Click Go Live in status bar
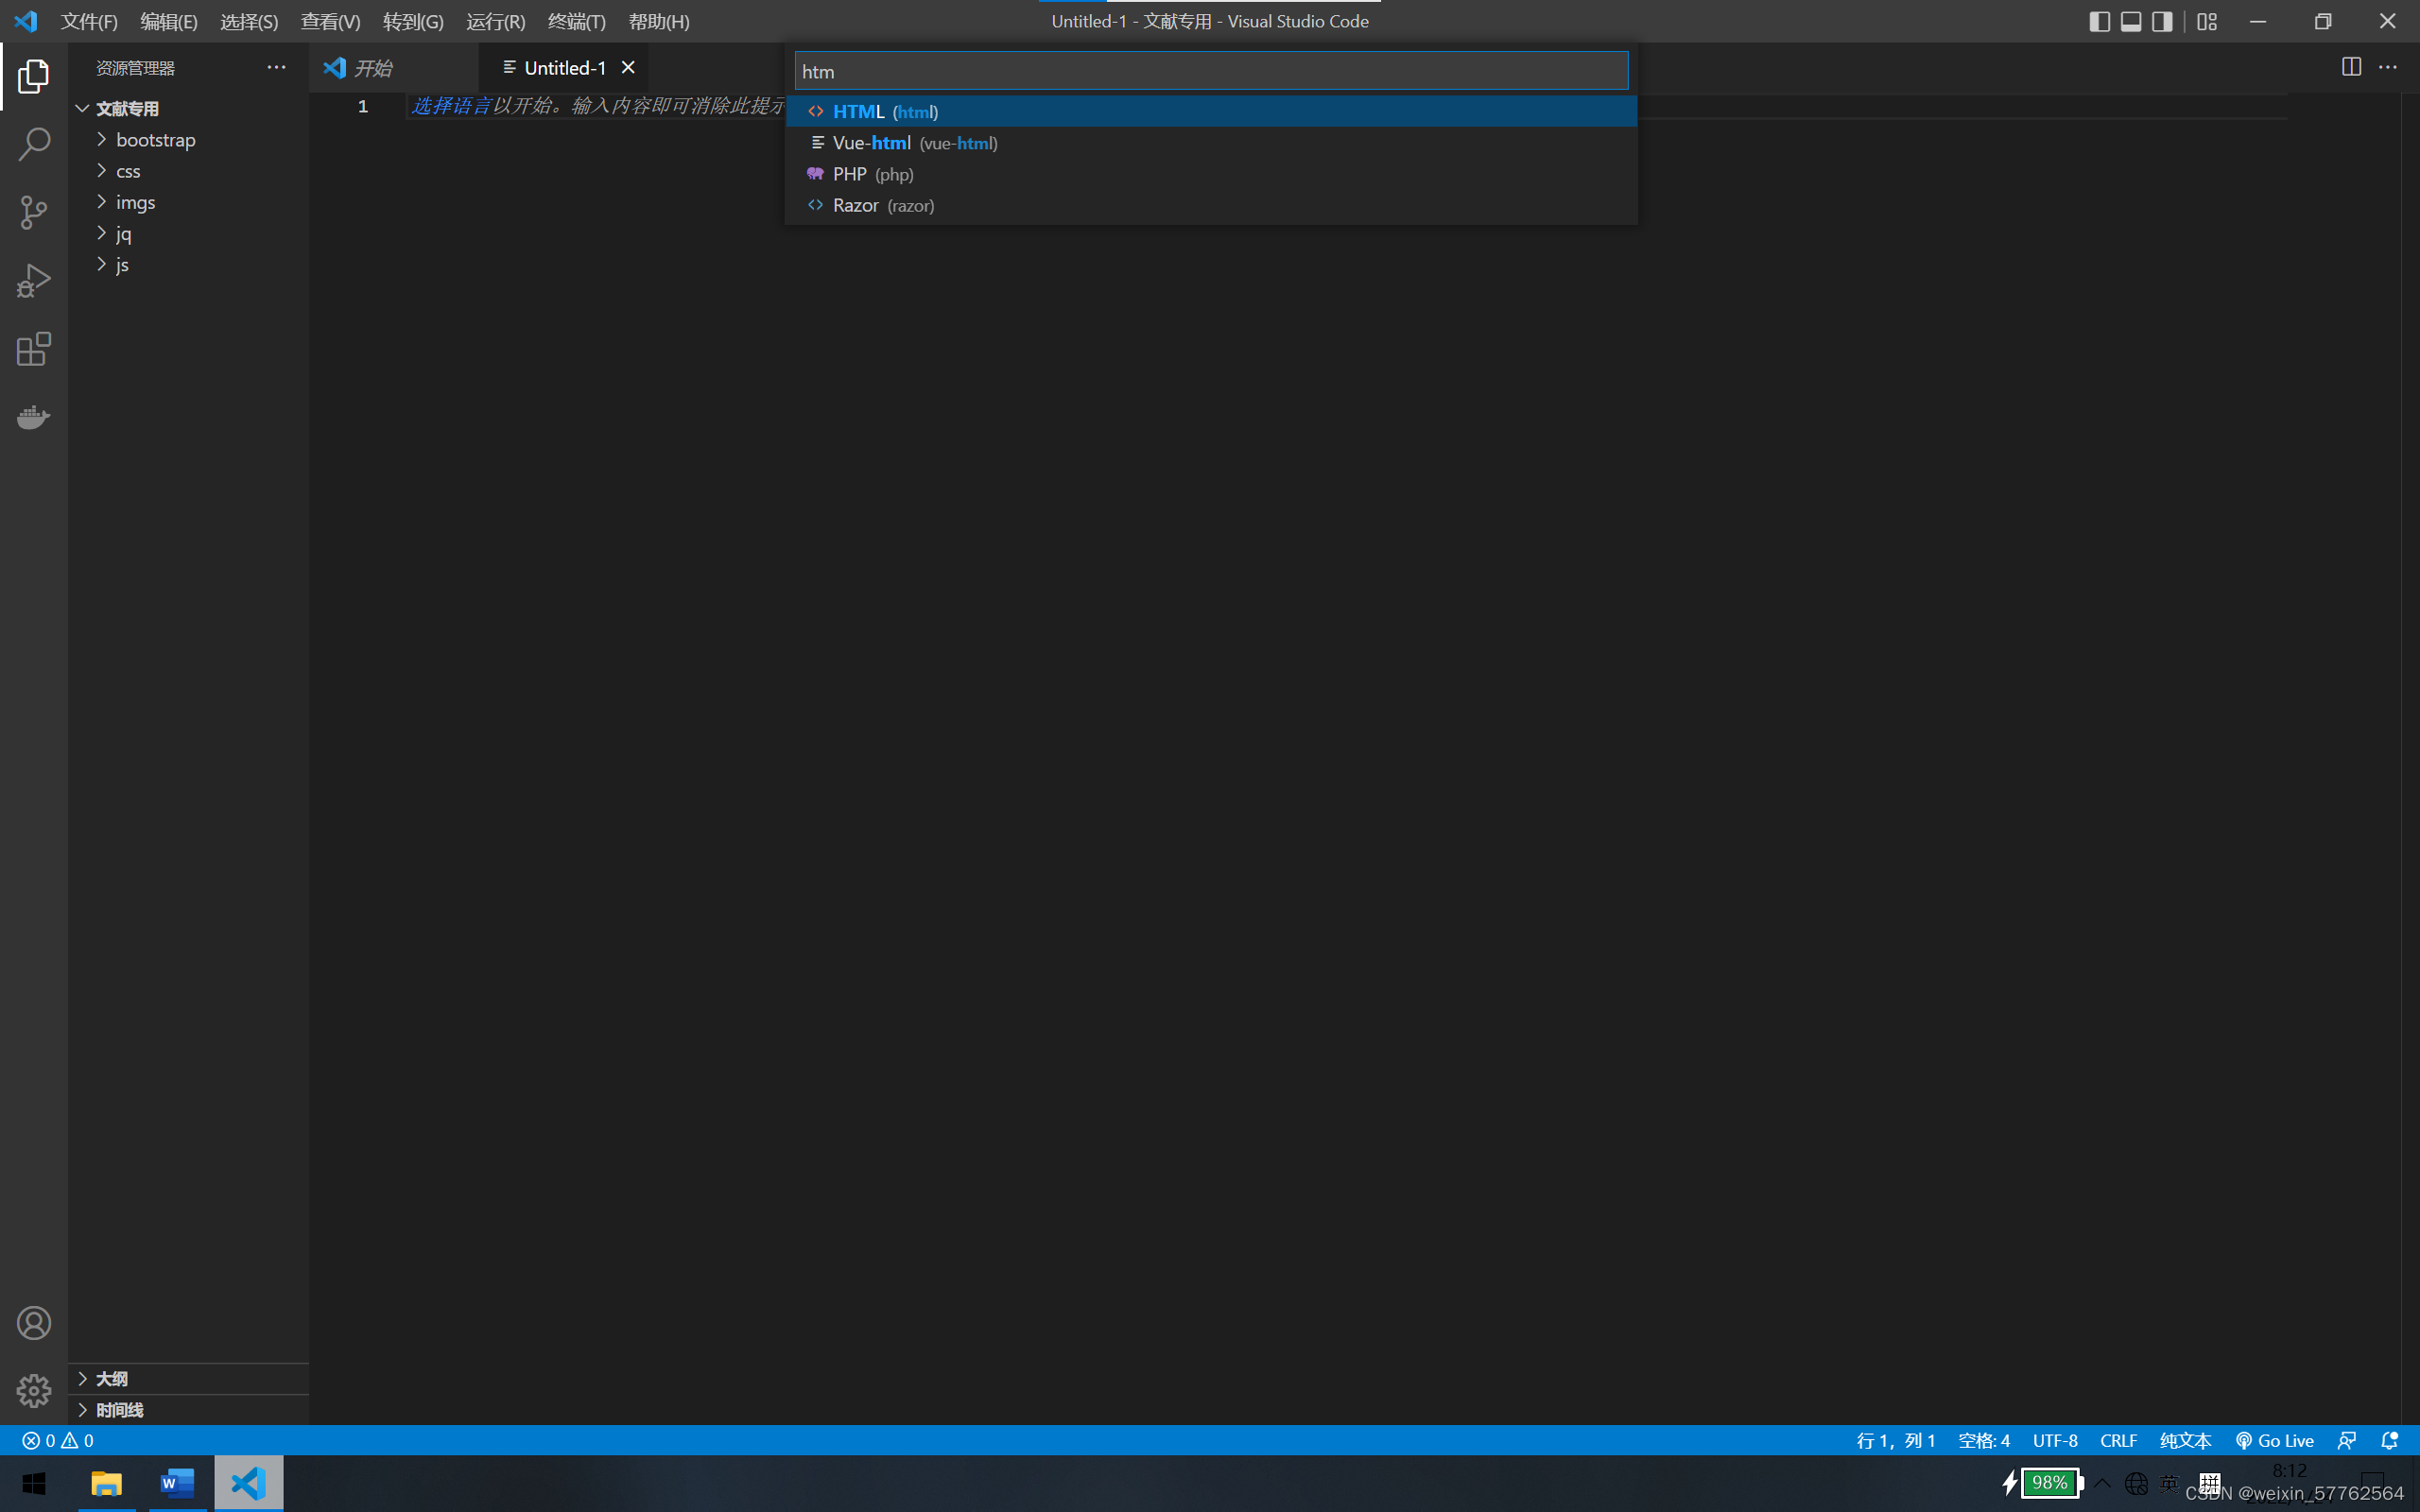2420x1512 pixels. click(x=2275, y=1440)
